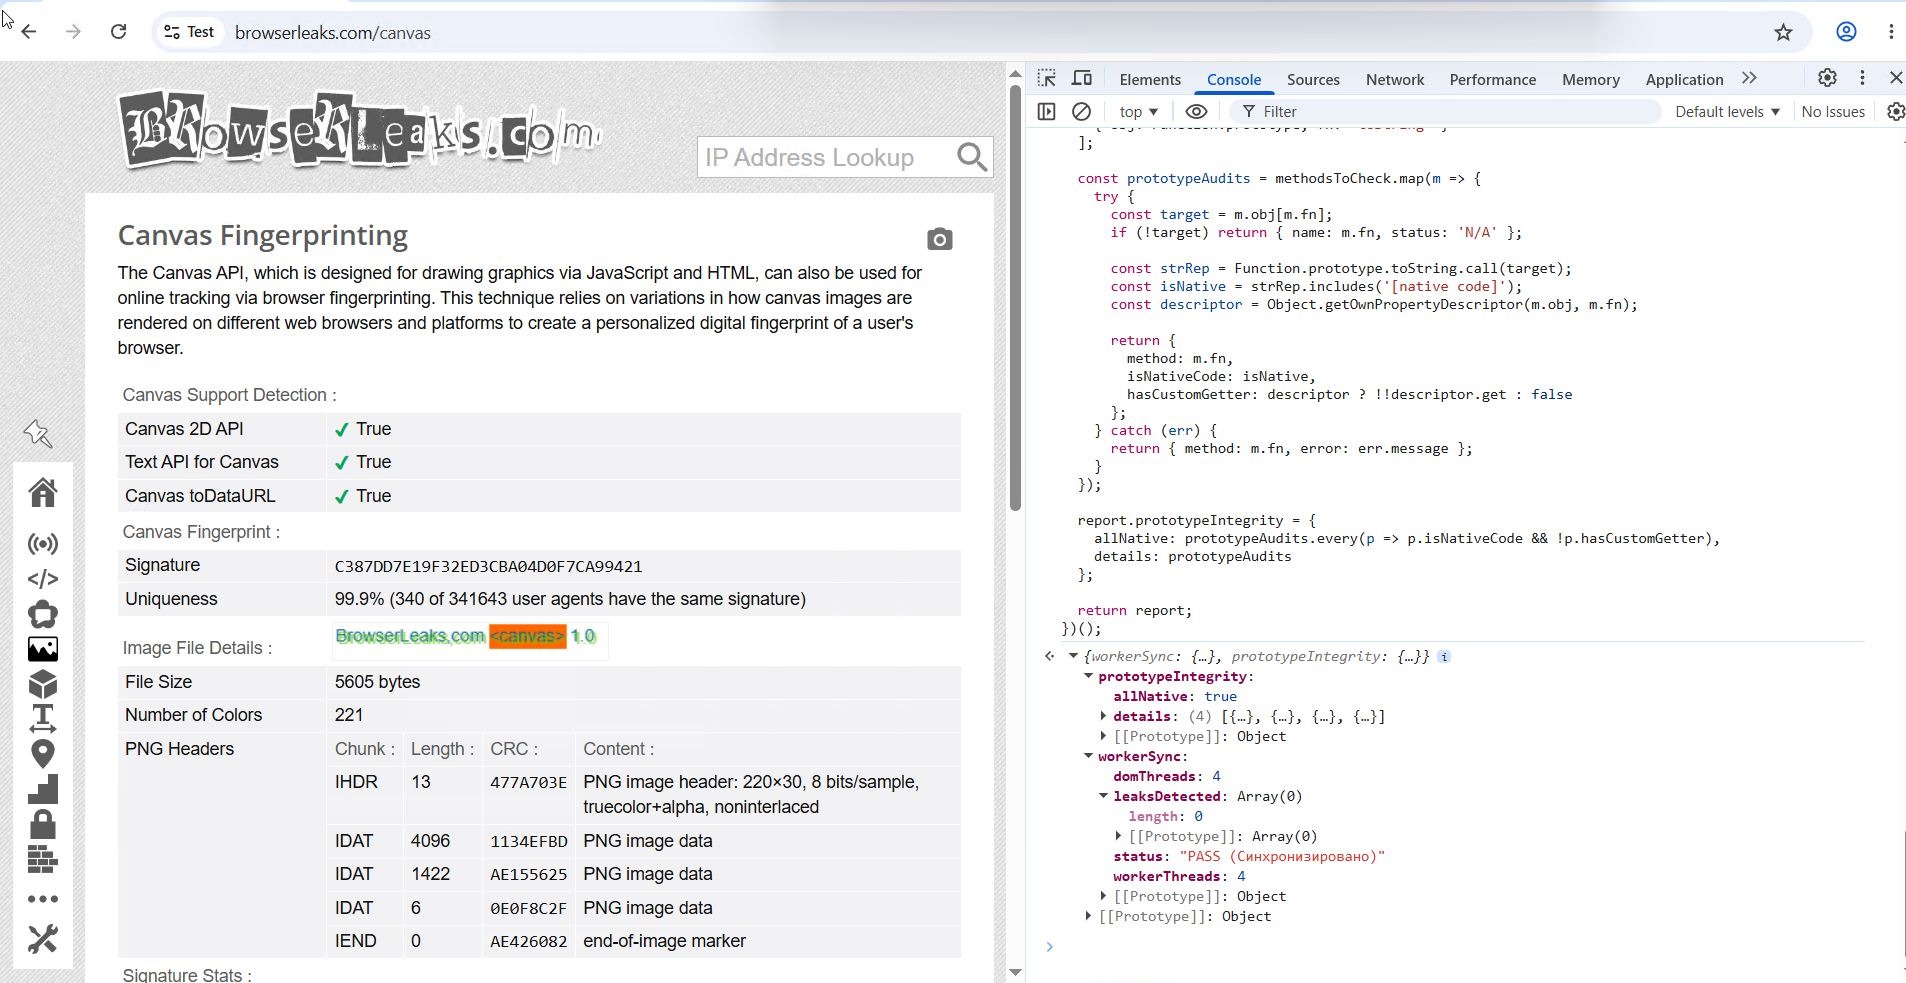The height and width of the screenshot is (983, 1906).
Task: Open the picture (canvas) sidebar icon
Action: [43, 649]
